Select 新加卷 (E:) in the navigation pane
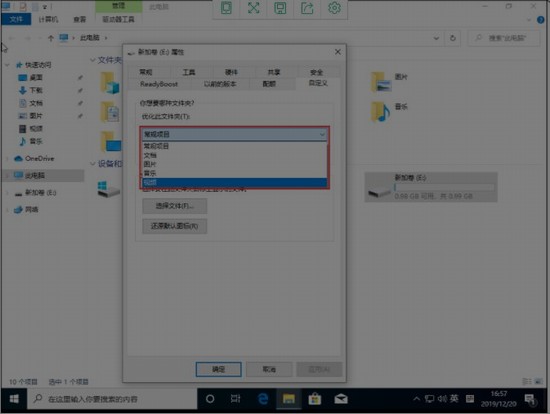The image size is (550, 414). (x=40, y=193)
